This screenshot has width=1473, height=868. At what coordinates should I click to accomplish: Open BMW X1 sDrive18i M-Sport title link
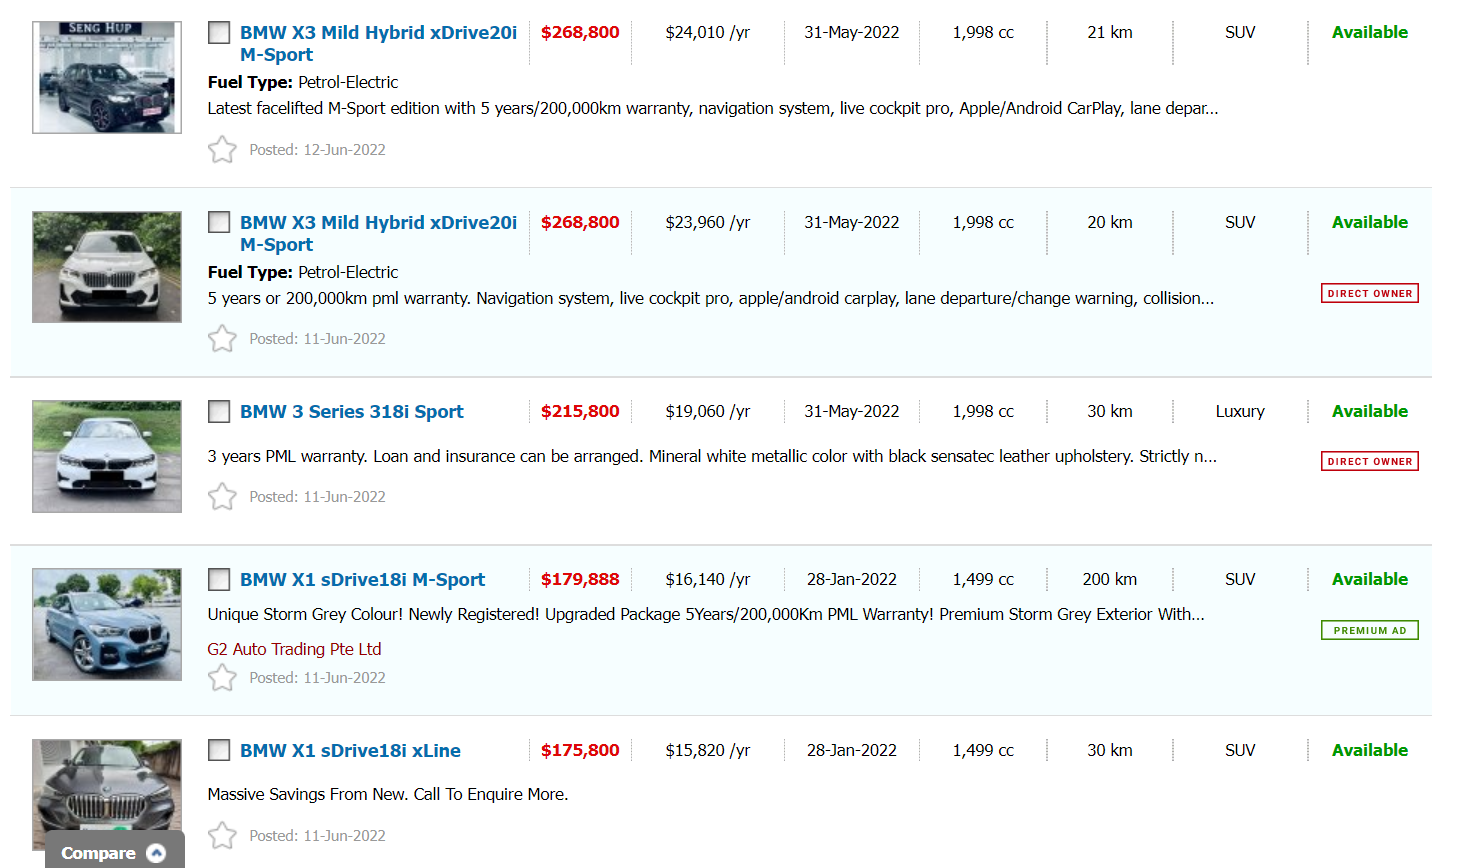[362, 580]
